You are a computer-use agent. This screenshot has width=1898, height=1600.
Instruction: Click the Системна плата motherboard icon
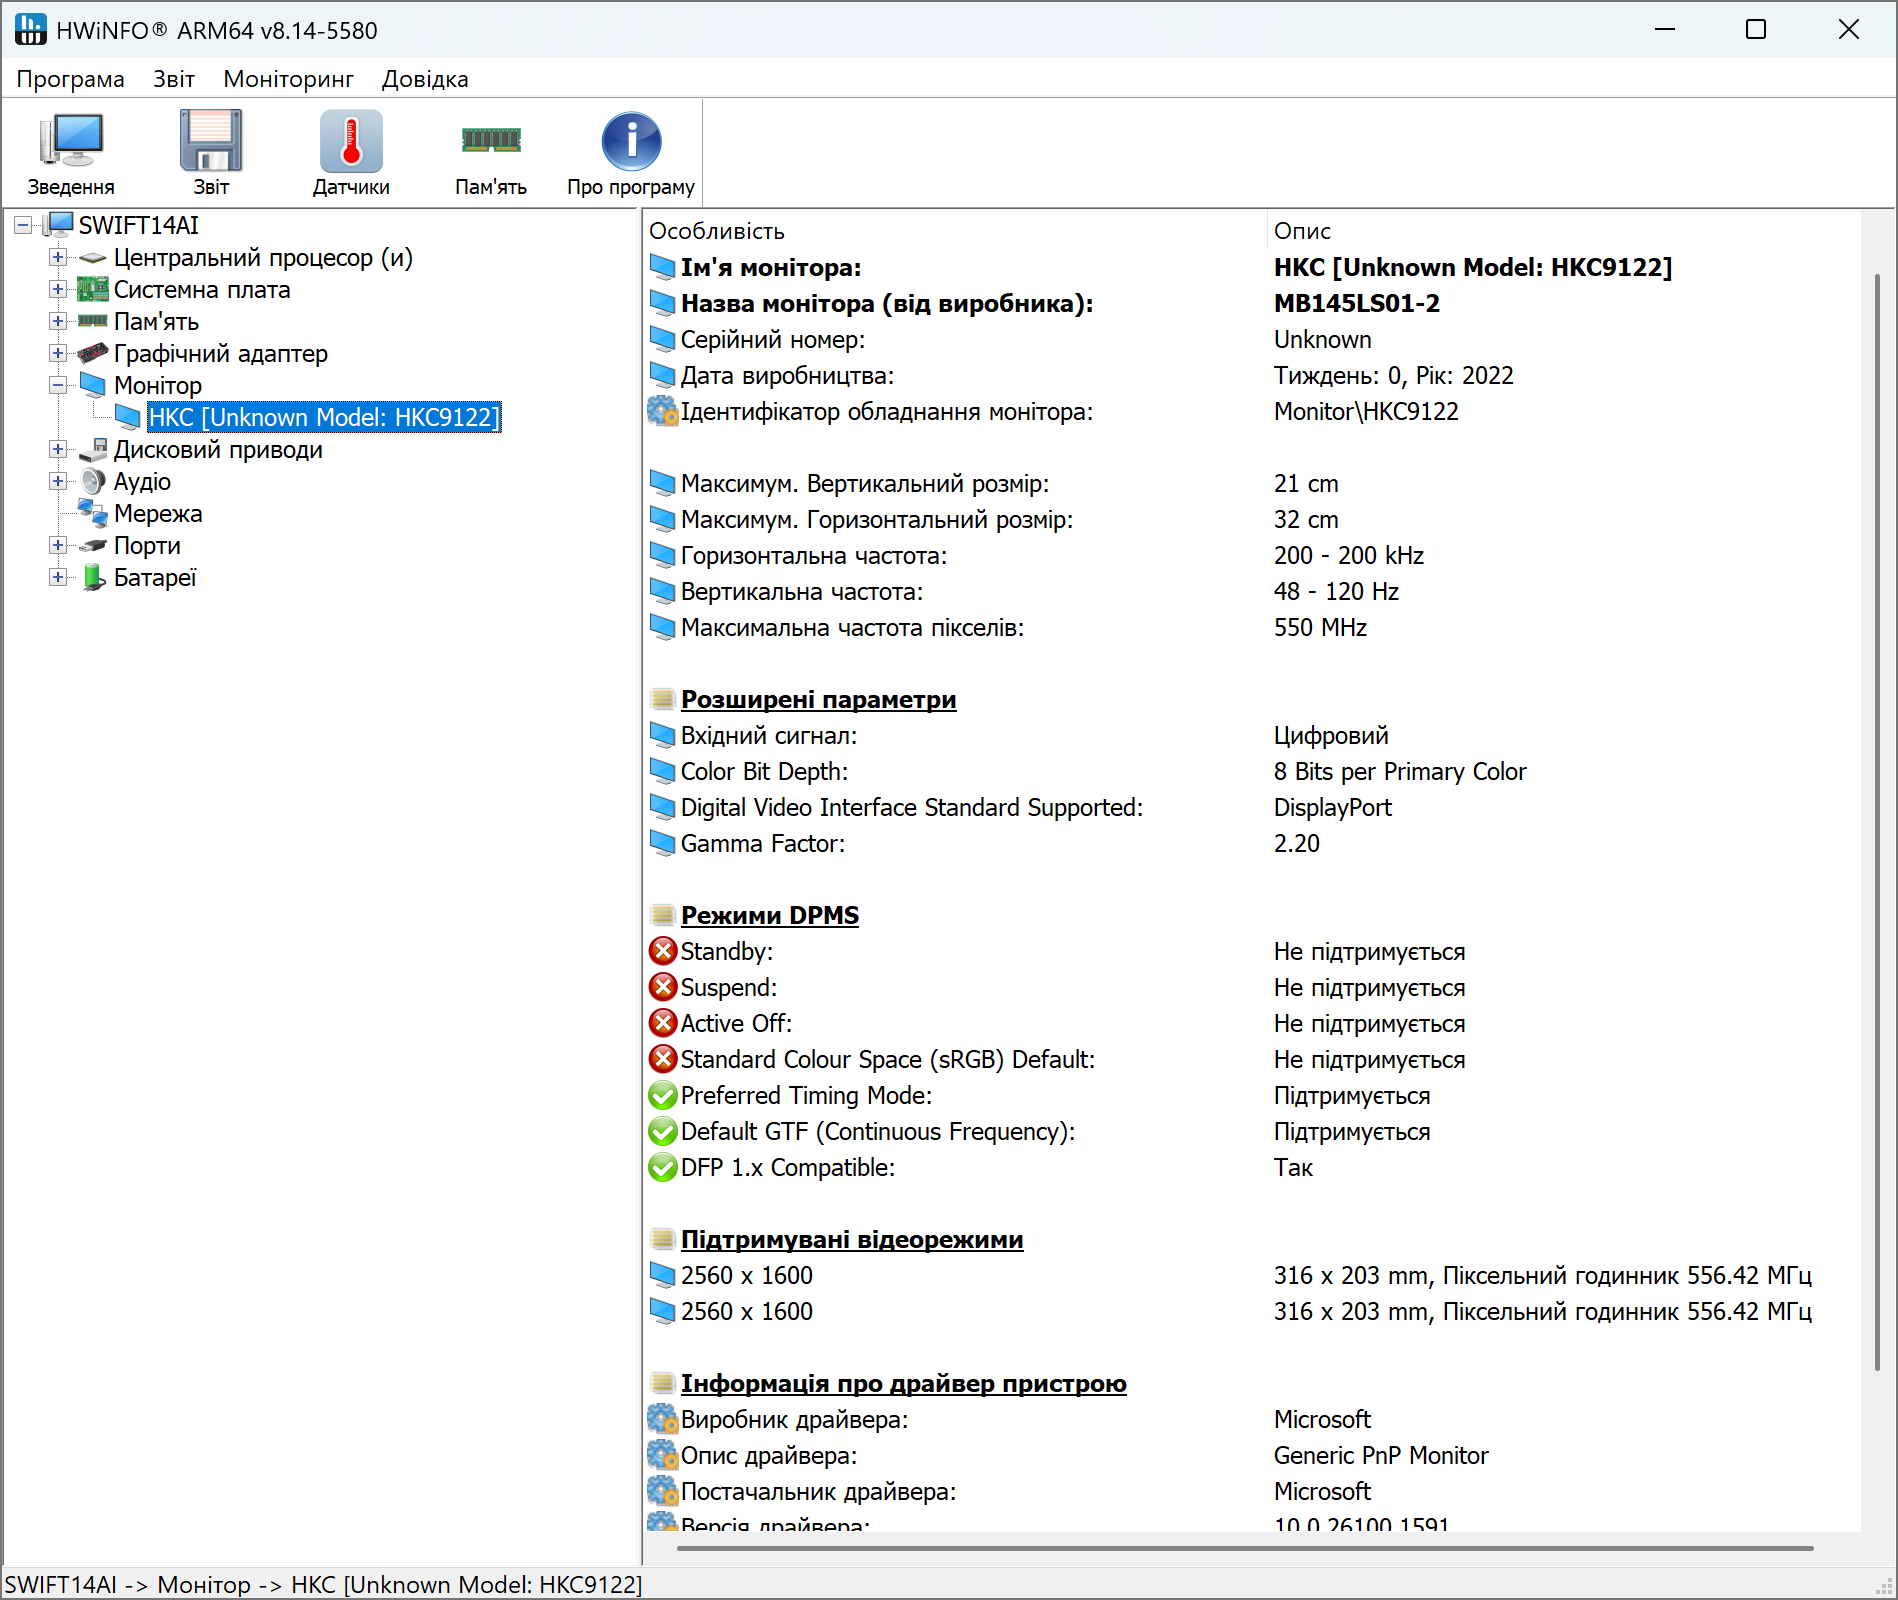coord(93,290)
